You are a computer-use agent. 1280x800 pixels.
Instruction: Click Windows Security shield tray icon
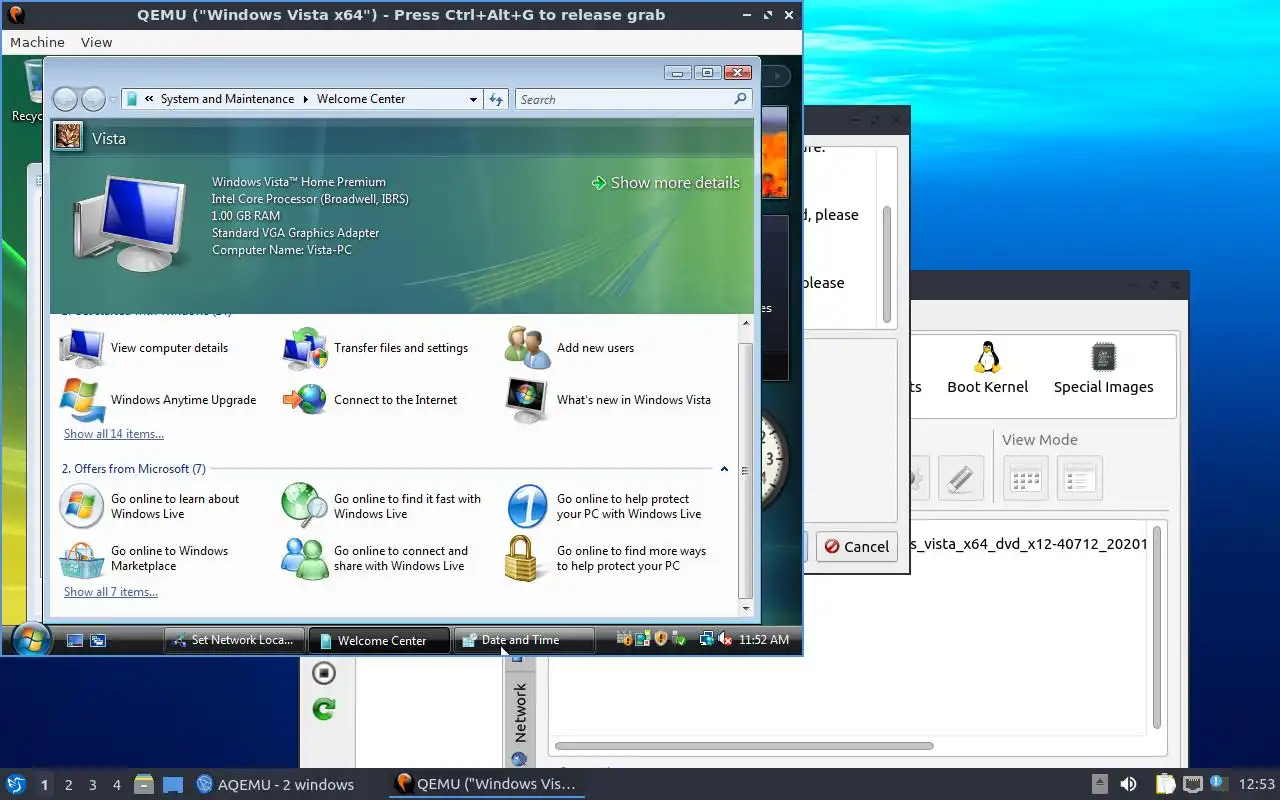click(660, 639)
